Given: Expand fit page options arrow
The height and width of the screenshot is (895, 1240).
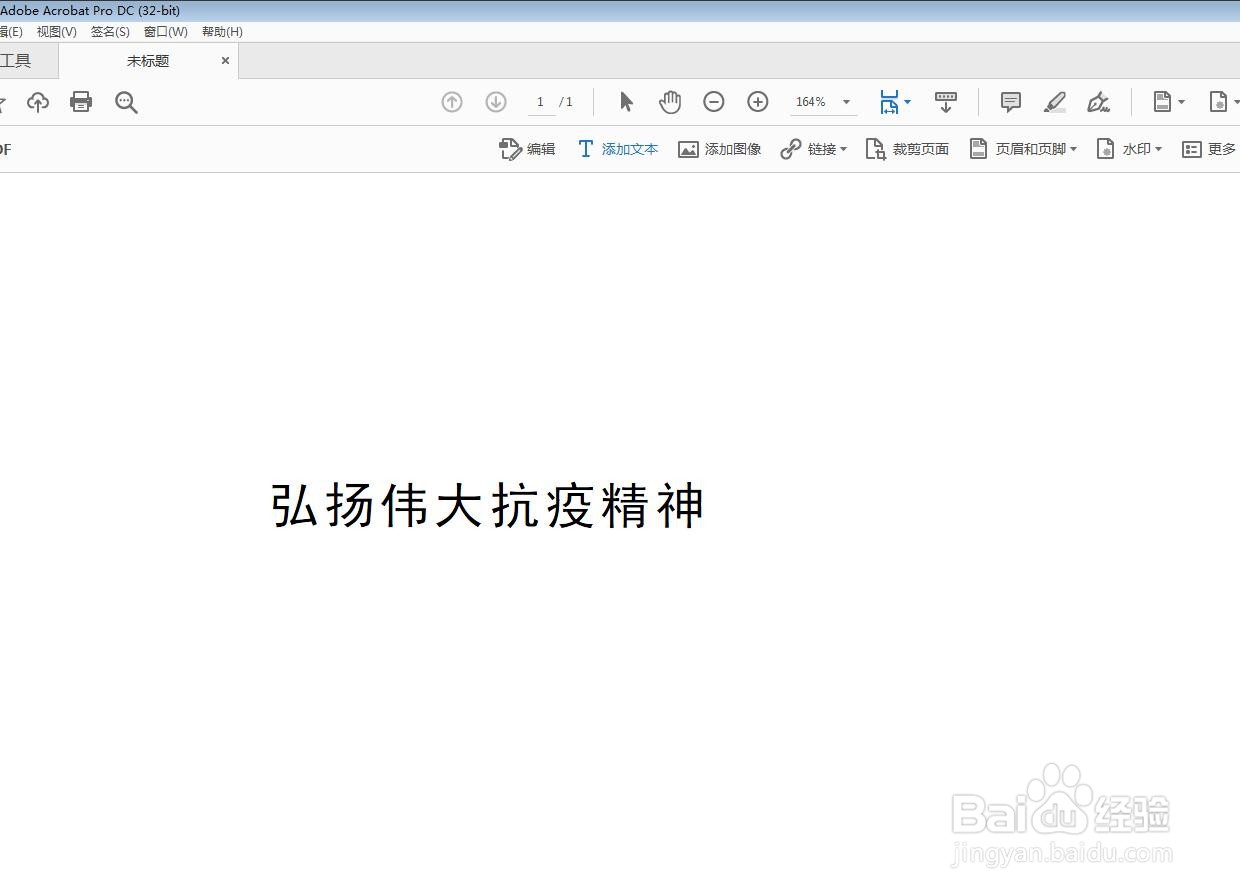Looking at the screenshot, I should (907, 102).
